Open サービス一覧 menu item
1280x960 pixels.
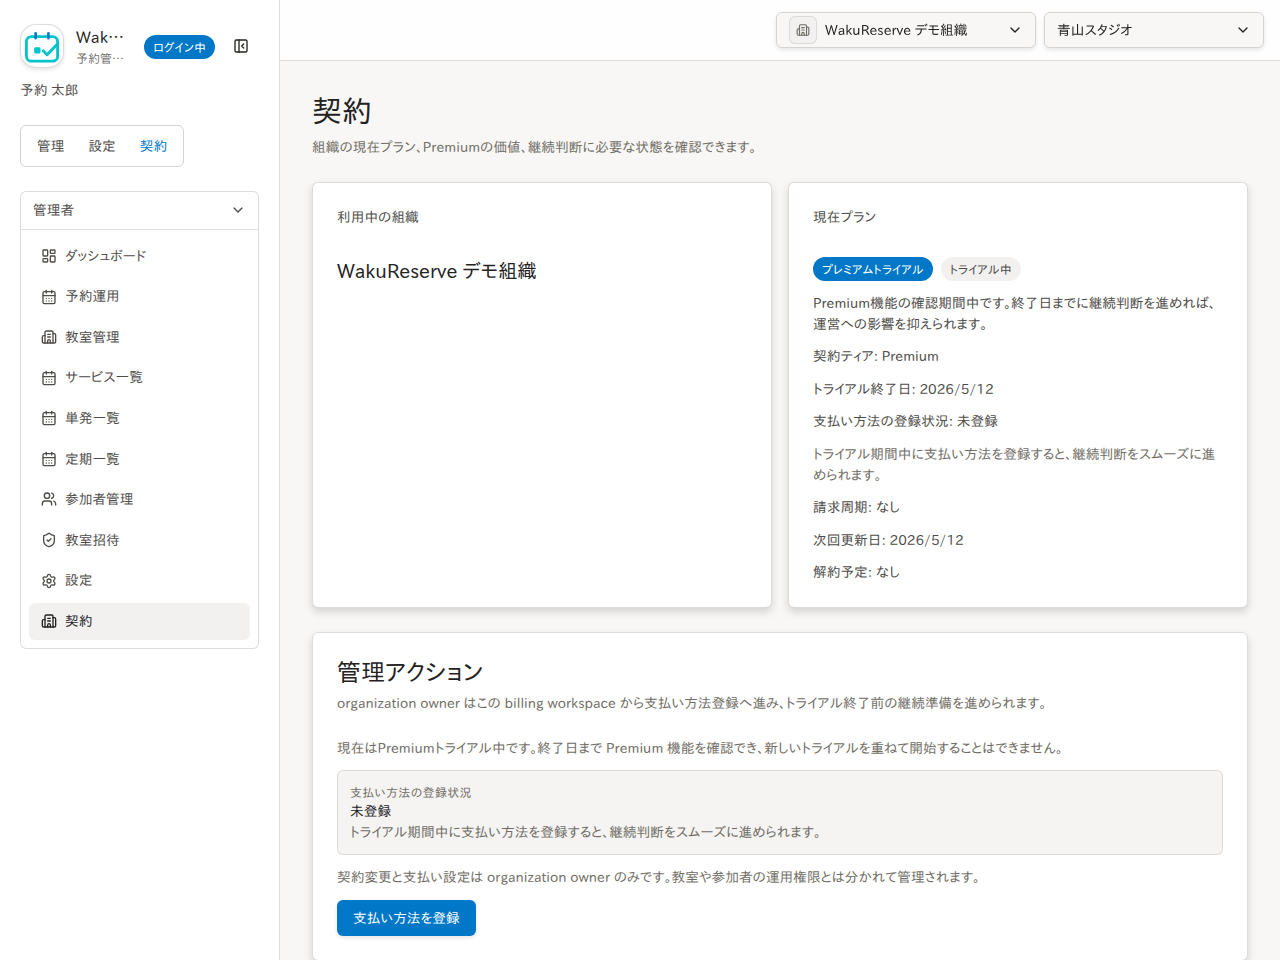pos(139,378)
